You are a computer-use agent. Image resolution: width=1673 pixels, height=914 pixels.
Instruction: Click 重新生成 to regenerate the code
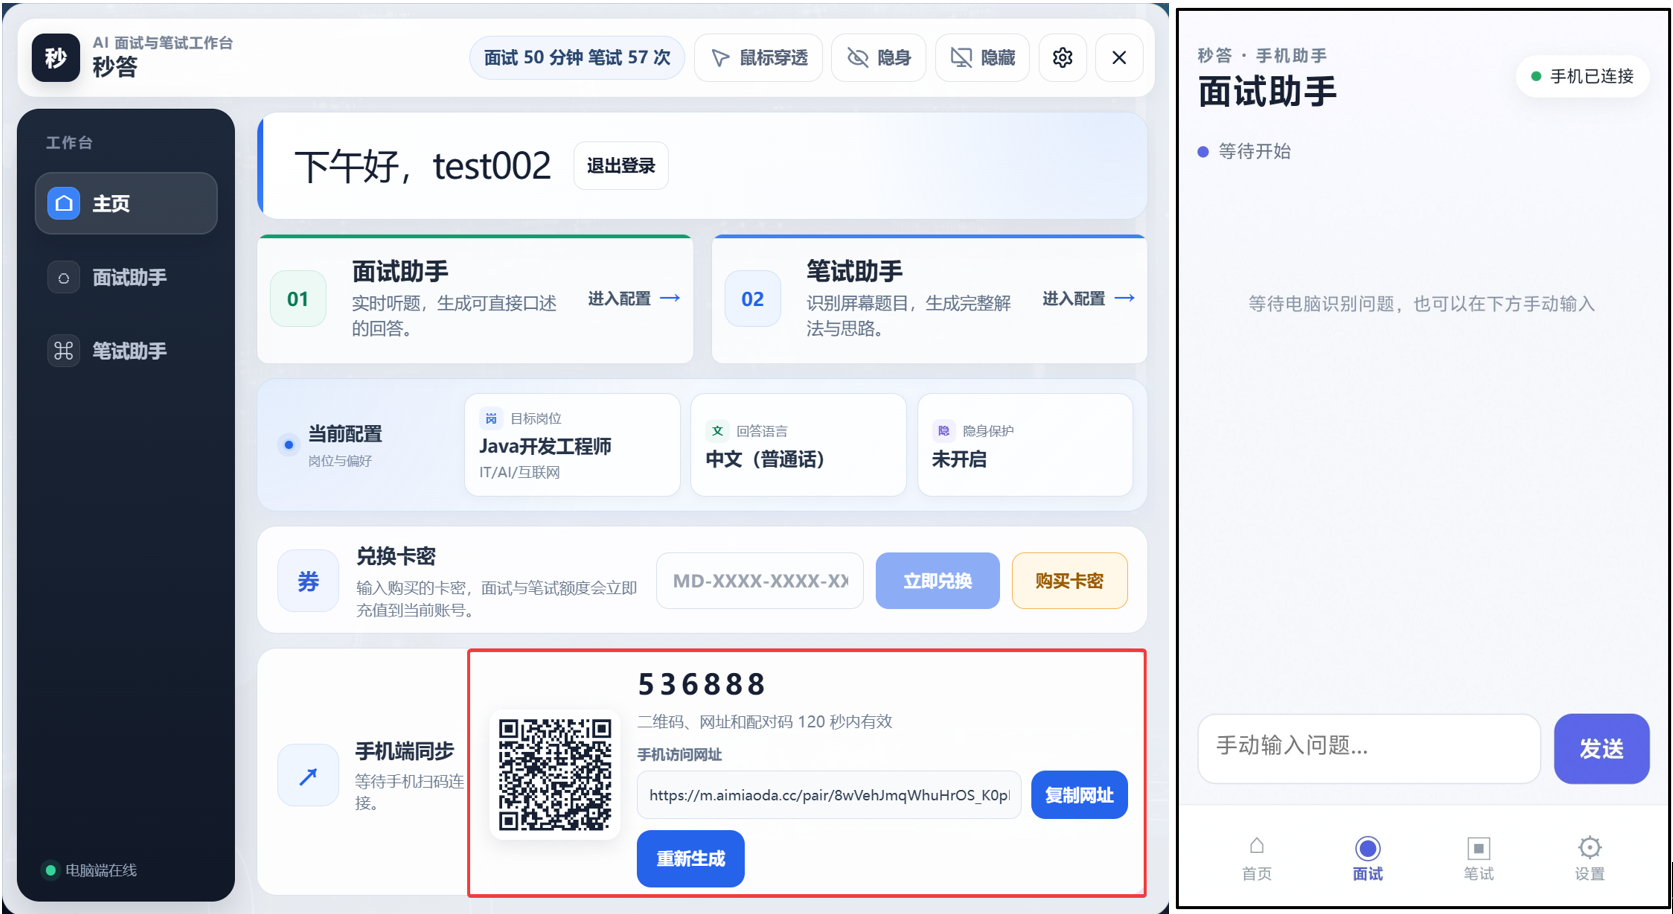[x=691, y=859]
